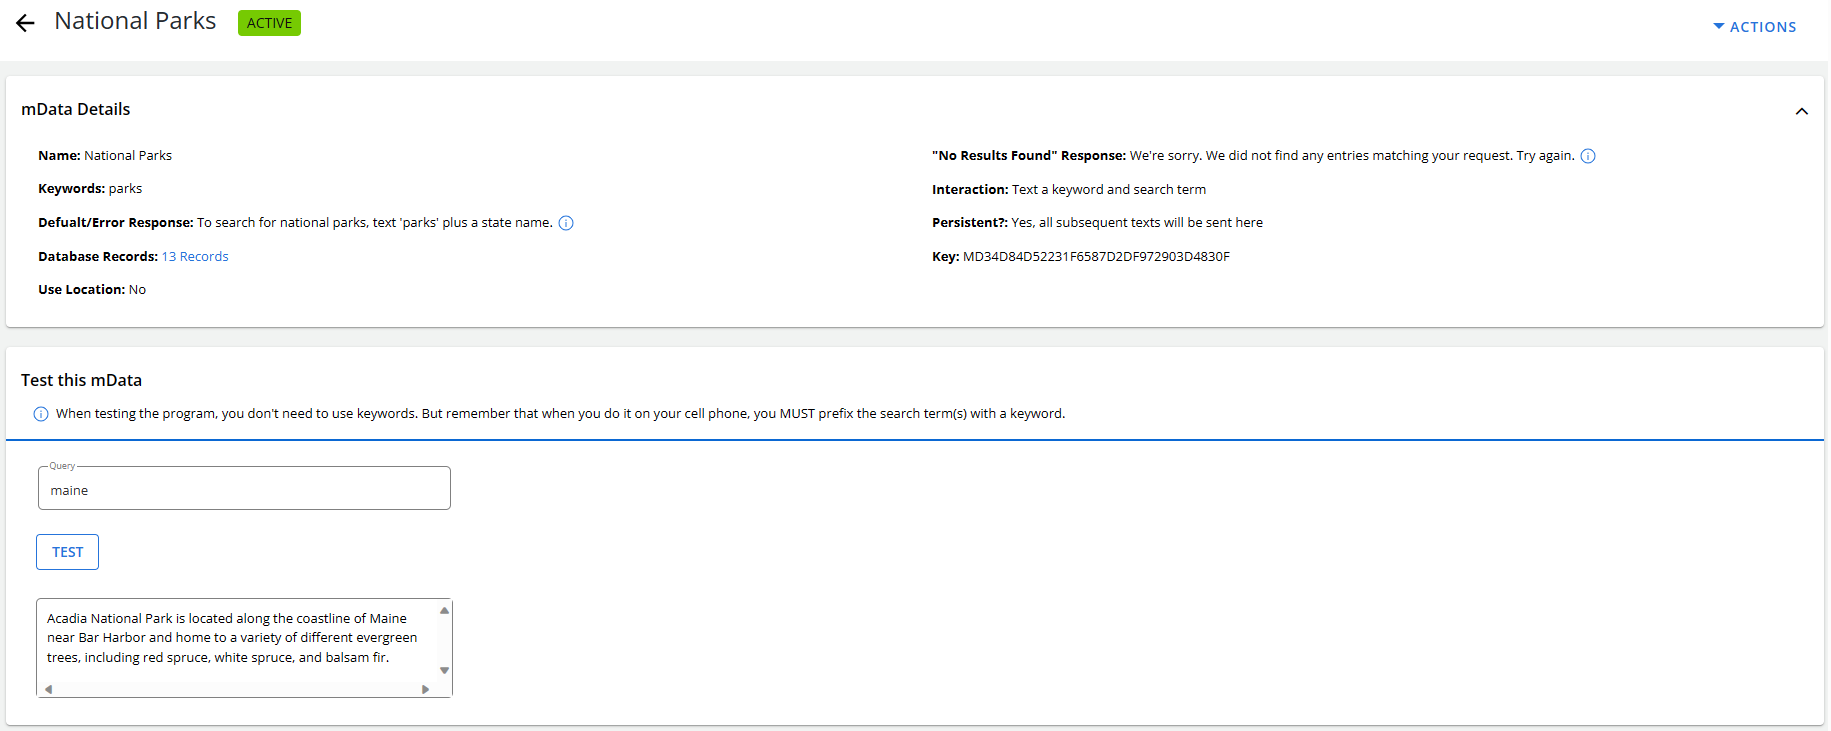Click the info icon beside Default/Error Response
The width and height of the screenshot is (1831, 731).
(x=566, y=223)
